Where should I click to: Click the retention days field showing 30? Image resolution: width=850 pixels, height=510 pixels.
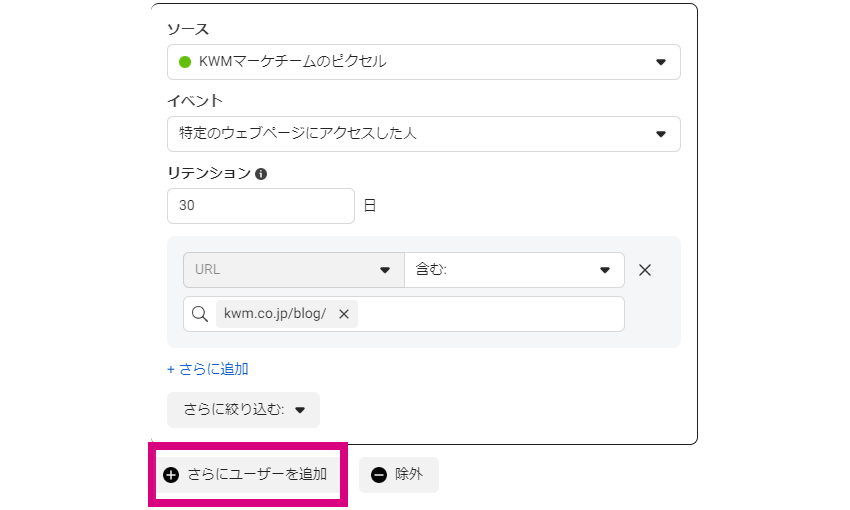point(261,206)
